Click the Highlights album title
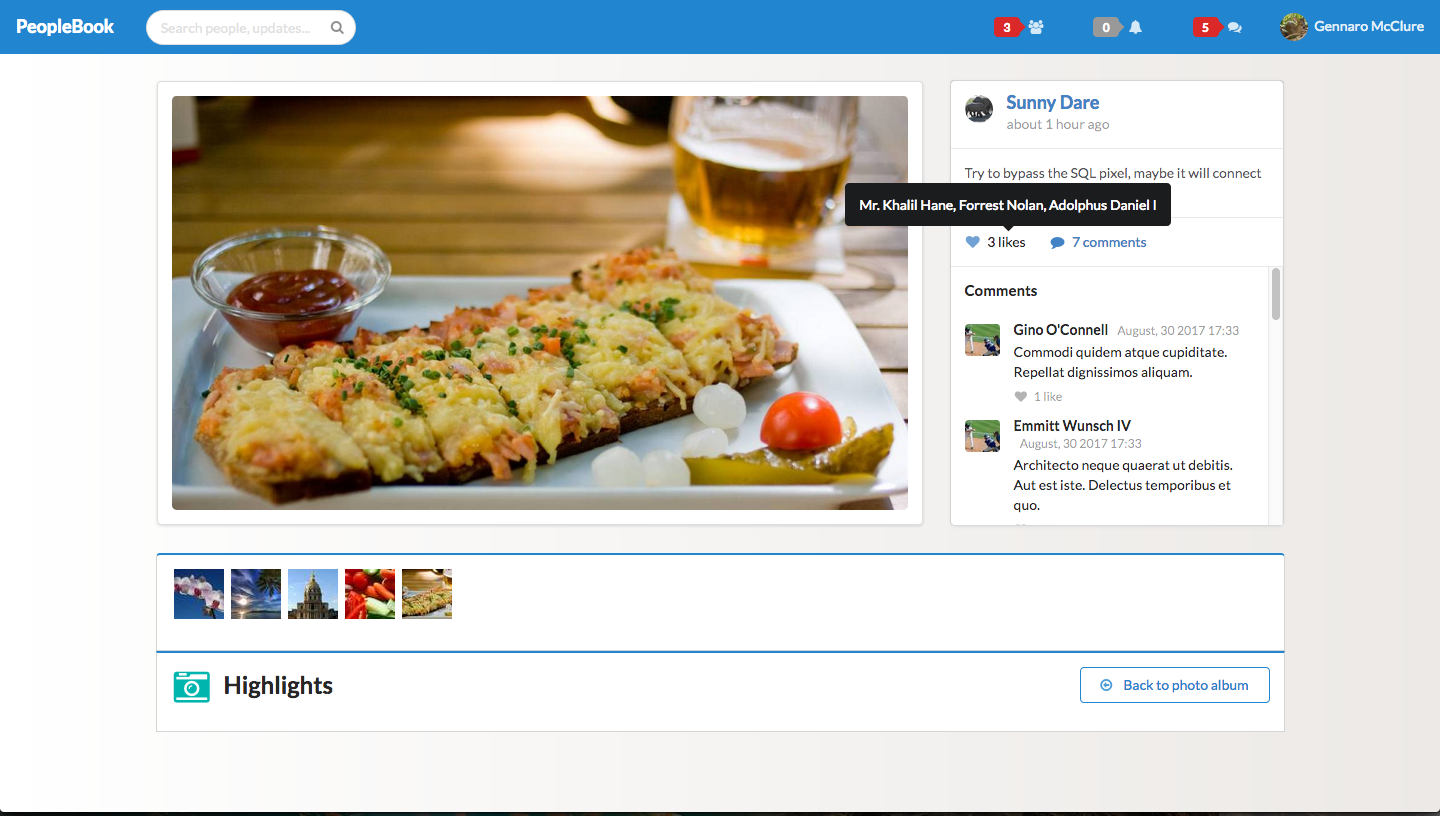1440x816 pixels. (x=278, y=686)
